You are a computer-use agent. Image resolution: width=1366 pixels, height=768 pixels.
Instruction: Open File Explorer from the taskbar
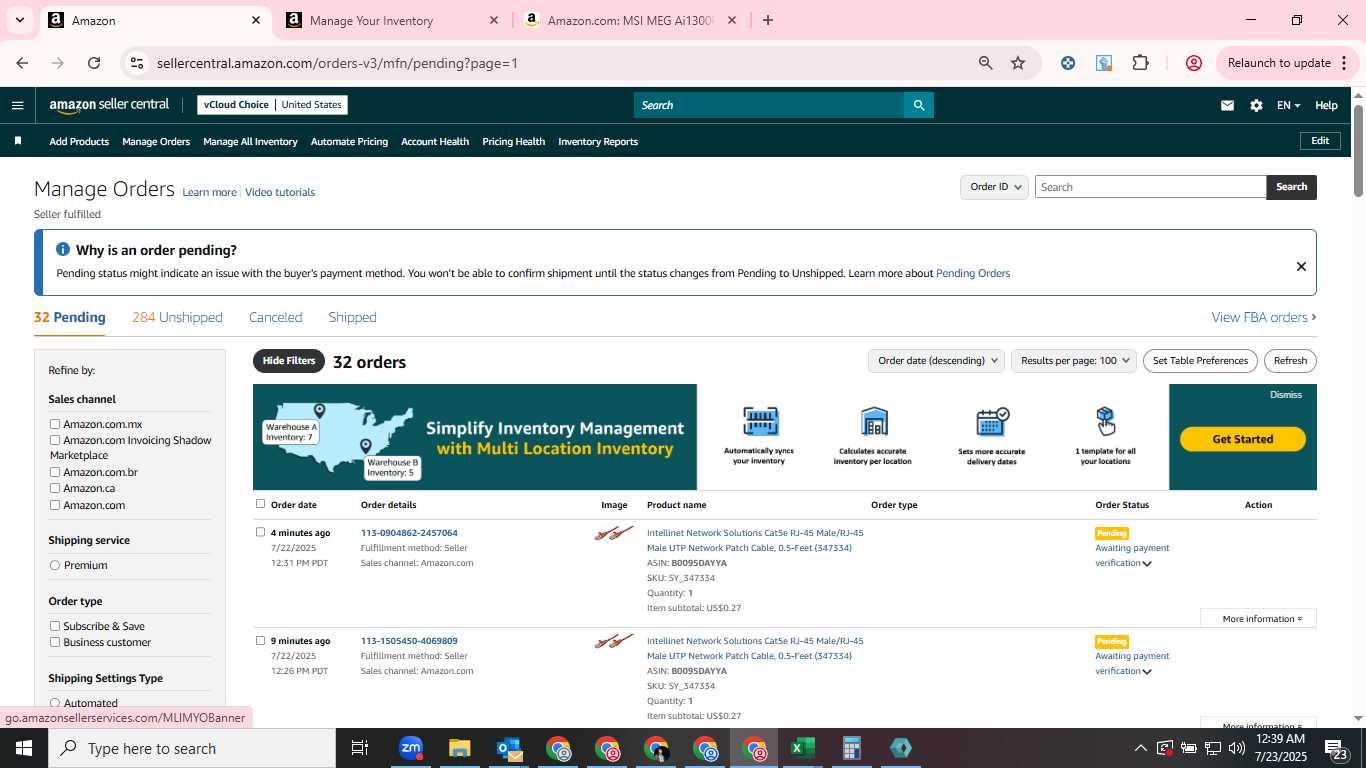tap(459, 748)
